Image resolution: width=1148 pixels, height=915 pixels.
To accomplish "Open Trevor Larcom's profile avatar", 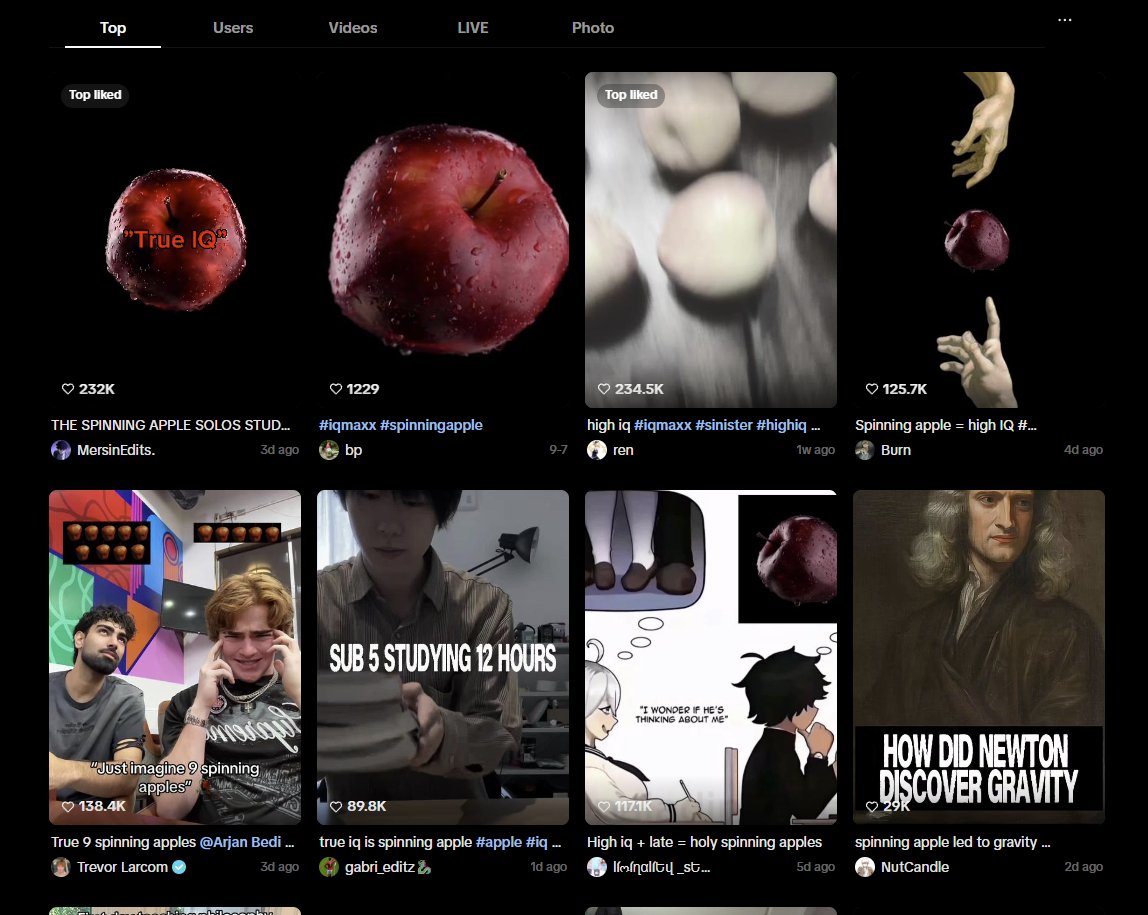I will [x=61, y=867].
